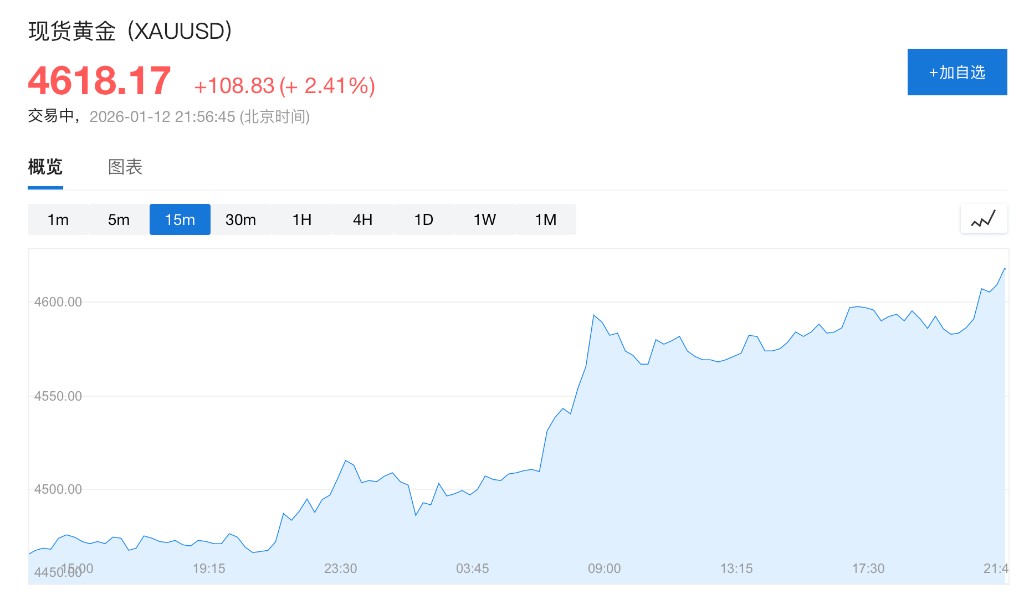Click the 17:30 time axis label
This screenshot has height=597, width=1024.
pos(868,568)
